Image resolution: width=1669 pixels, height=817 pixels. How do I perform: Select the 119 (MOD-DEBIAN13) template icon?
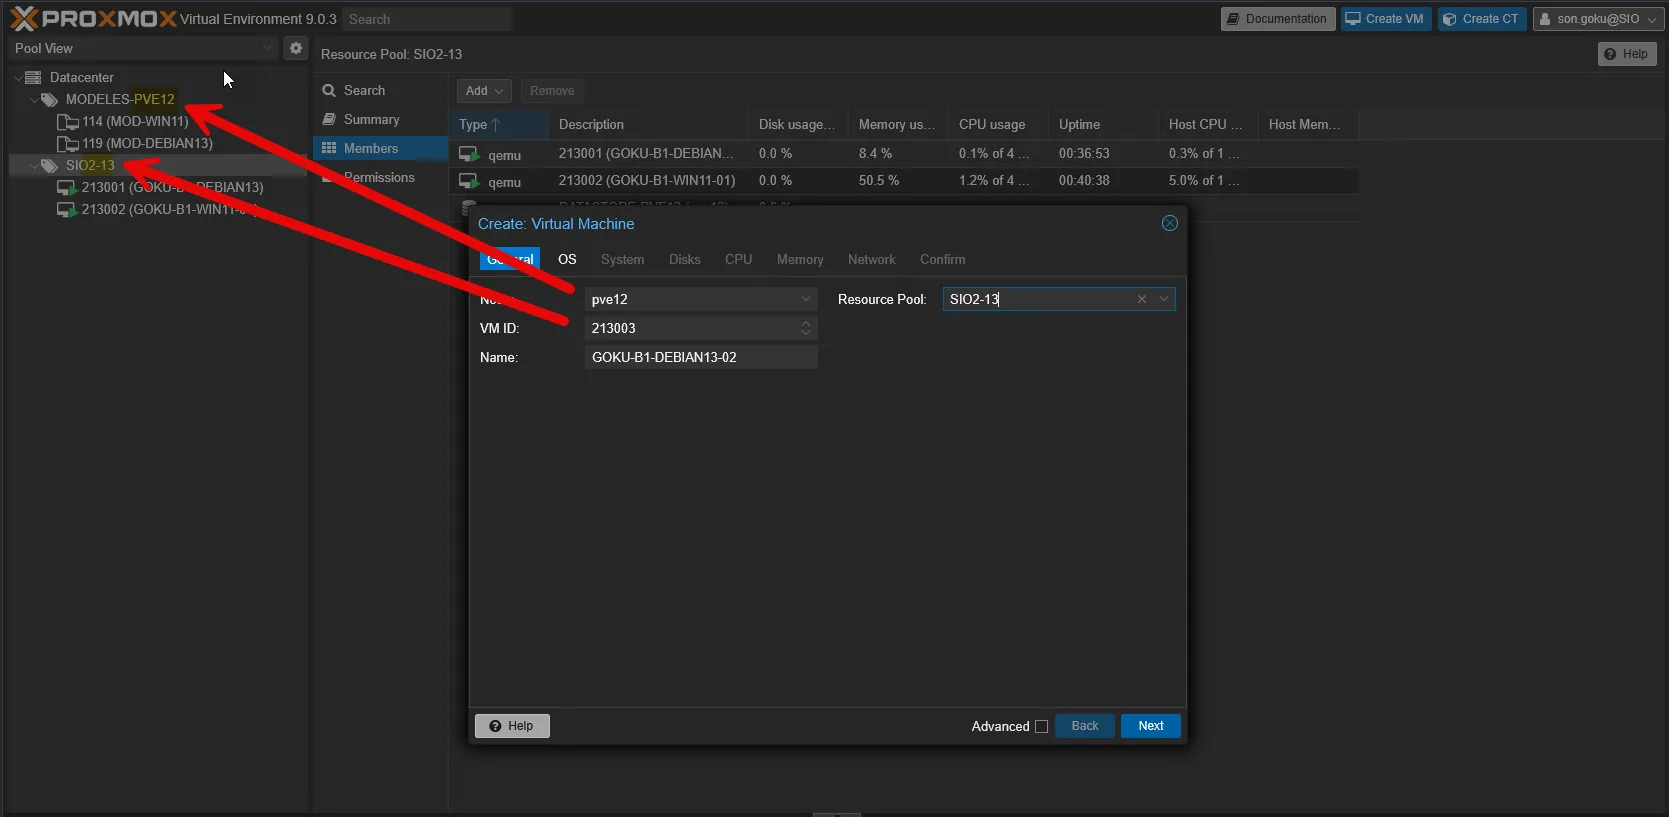pos(67,144)
